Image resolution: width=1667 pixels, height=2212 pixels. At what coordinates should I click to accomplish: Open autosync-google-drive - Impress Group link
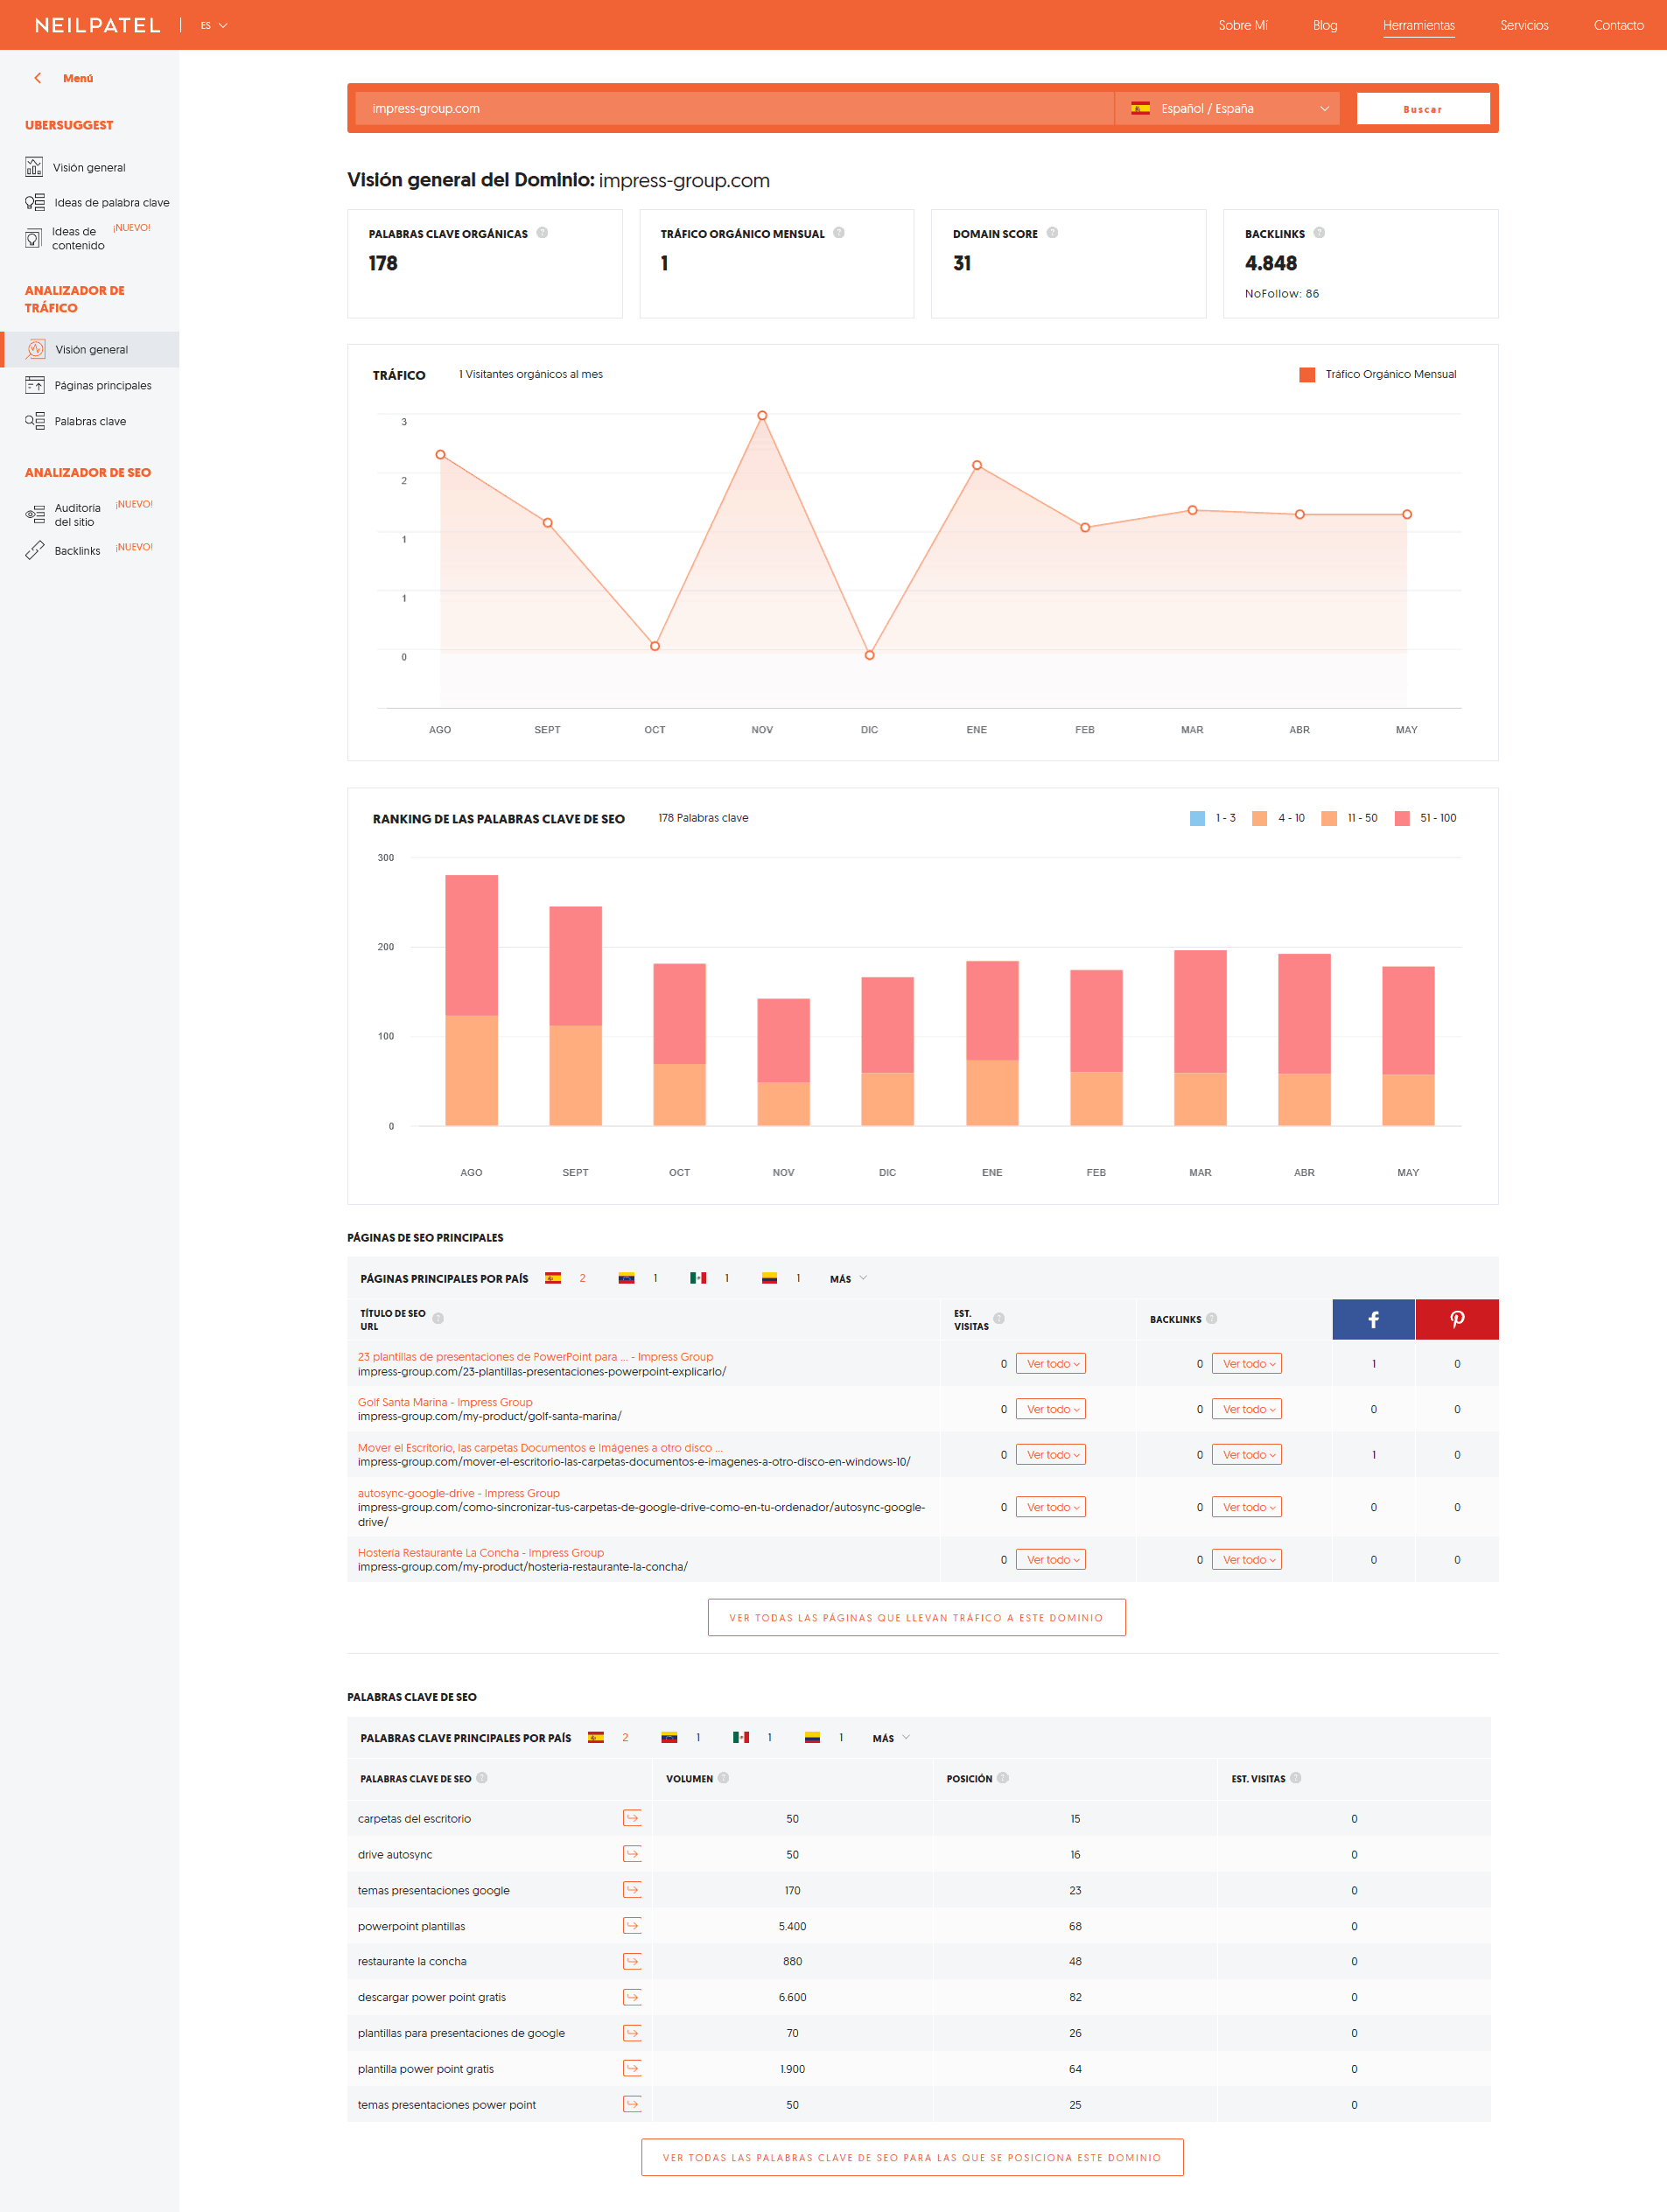459,1492
